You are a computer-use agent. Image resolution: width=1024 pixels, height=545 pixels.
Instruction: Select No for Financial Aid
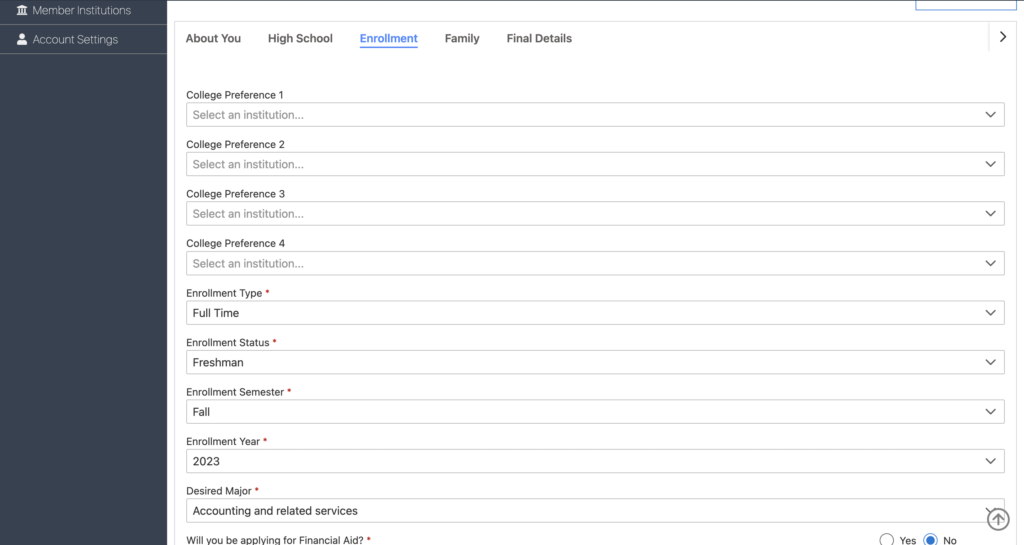click(930, 540)
